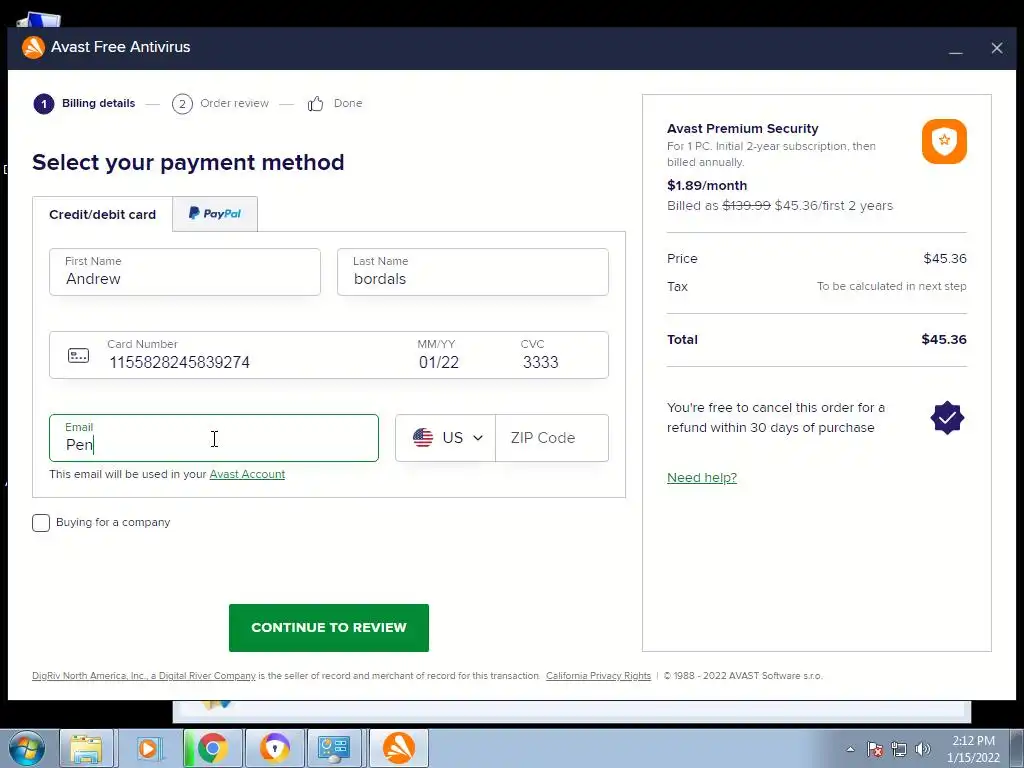The height and width of the screenshot is (768, 1024).
Task: Click the Avast logo in title bar
Action: click(33, 47)
